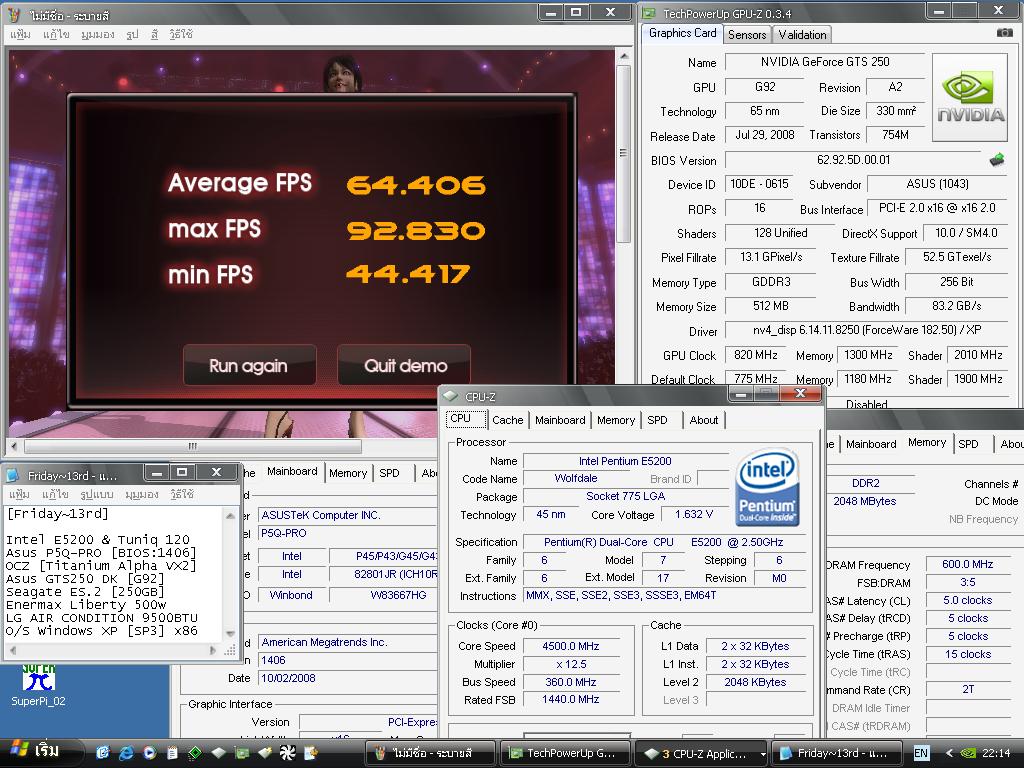Screen dimensions: 1024x768
Task: Click the Paint window title icon
Action: [x=13, y=14]
